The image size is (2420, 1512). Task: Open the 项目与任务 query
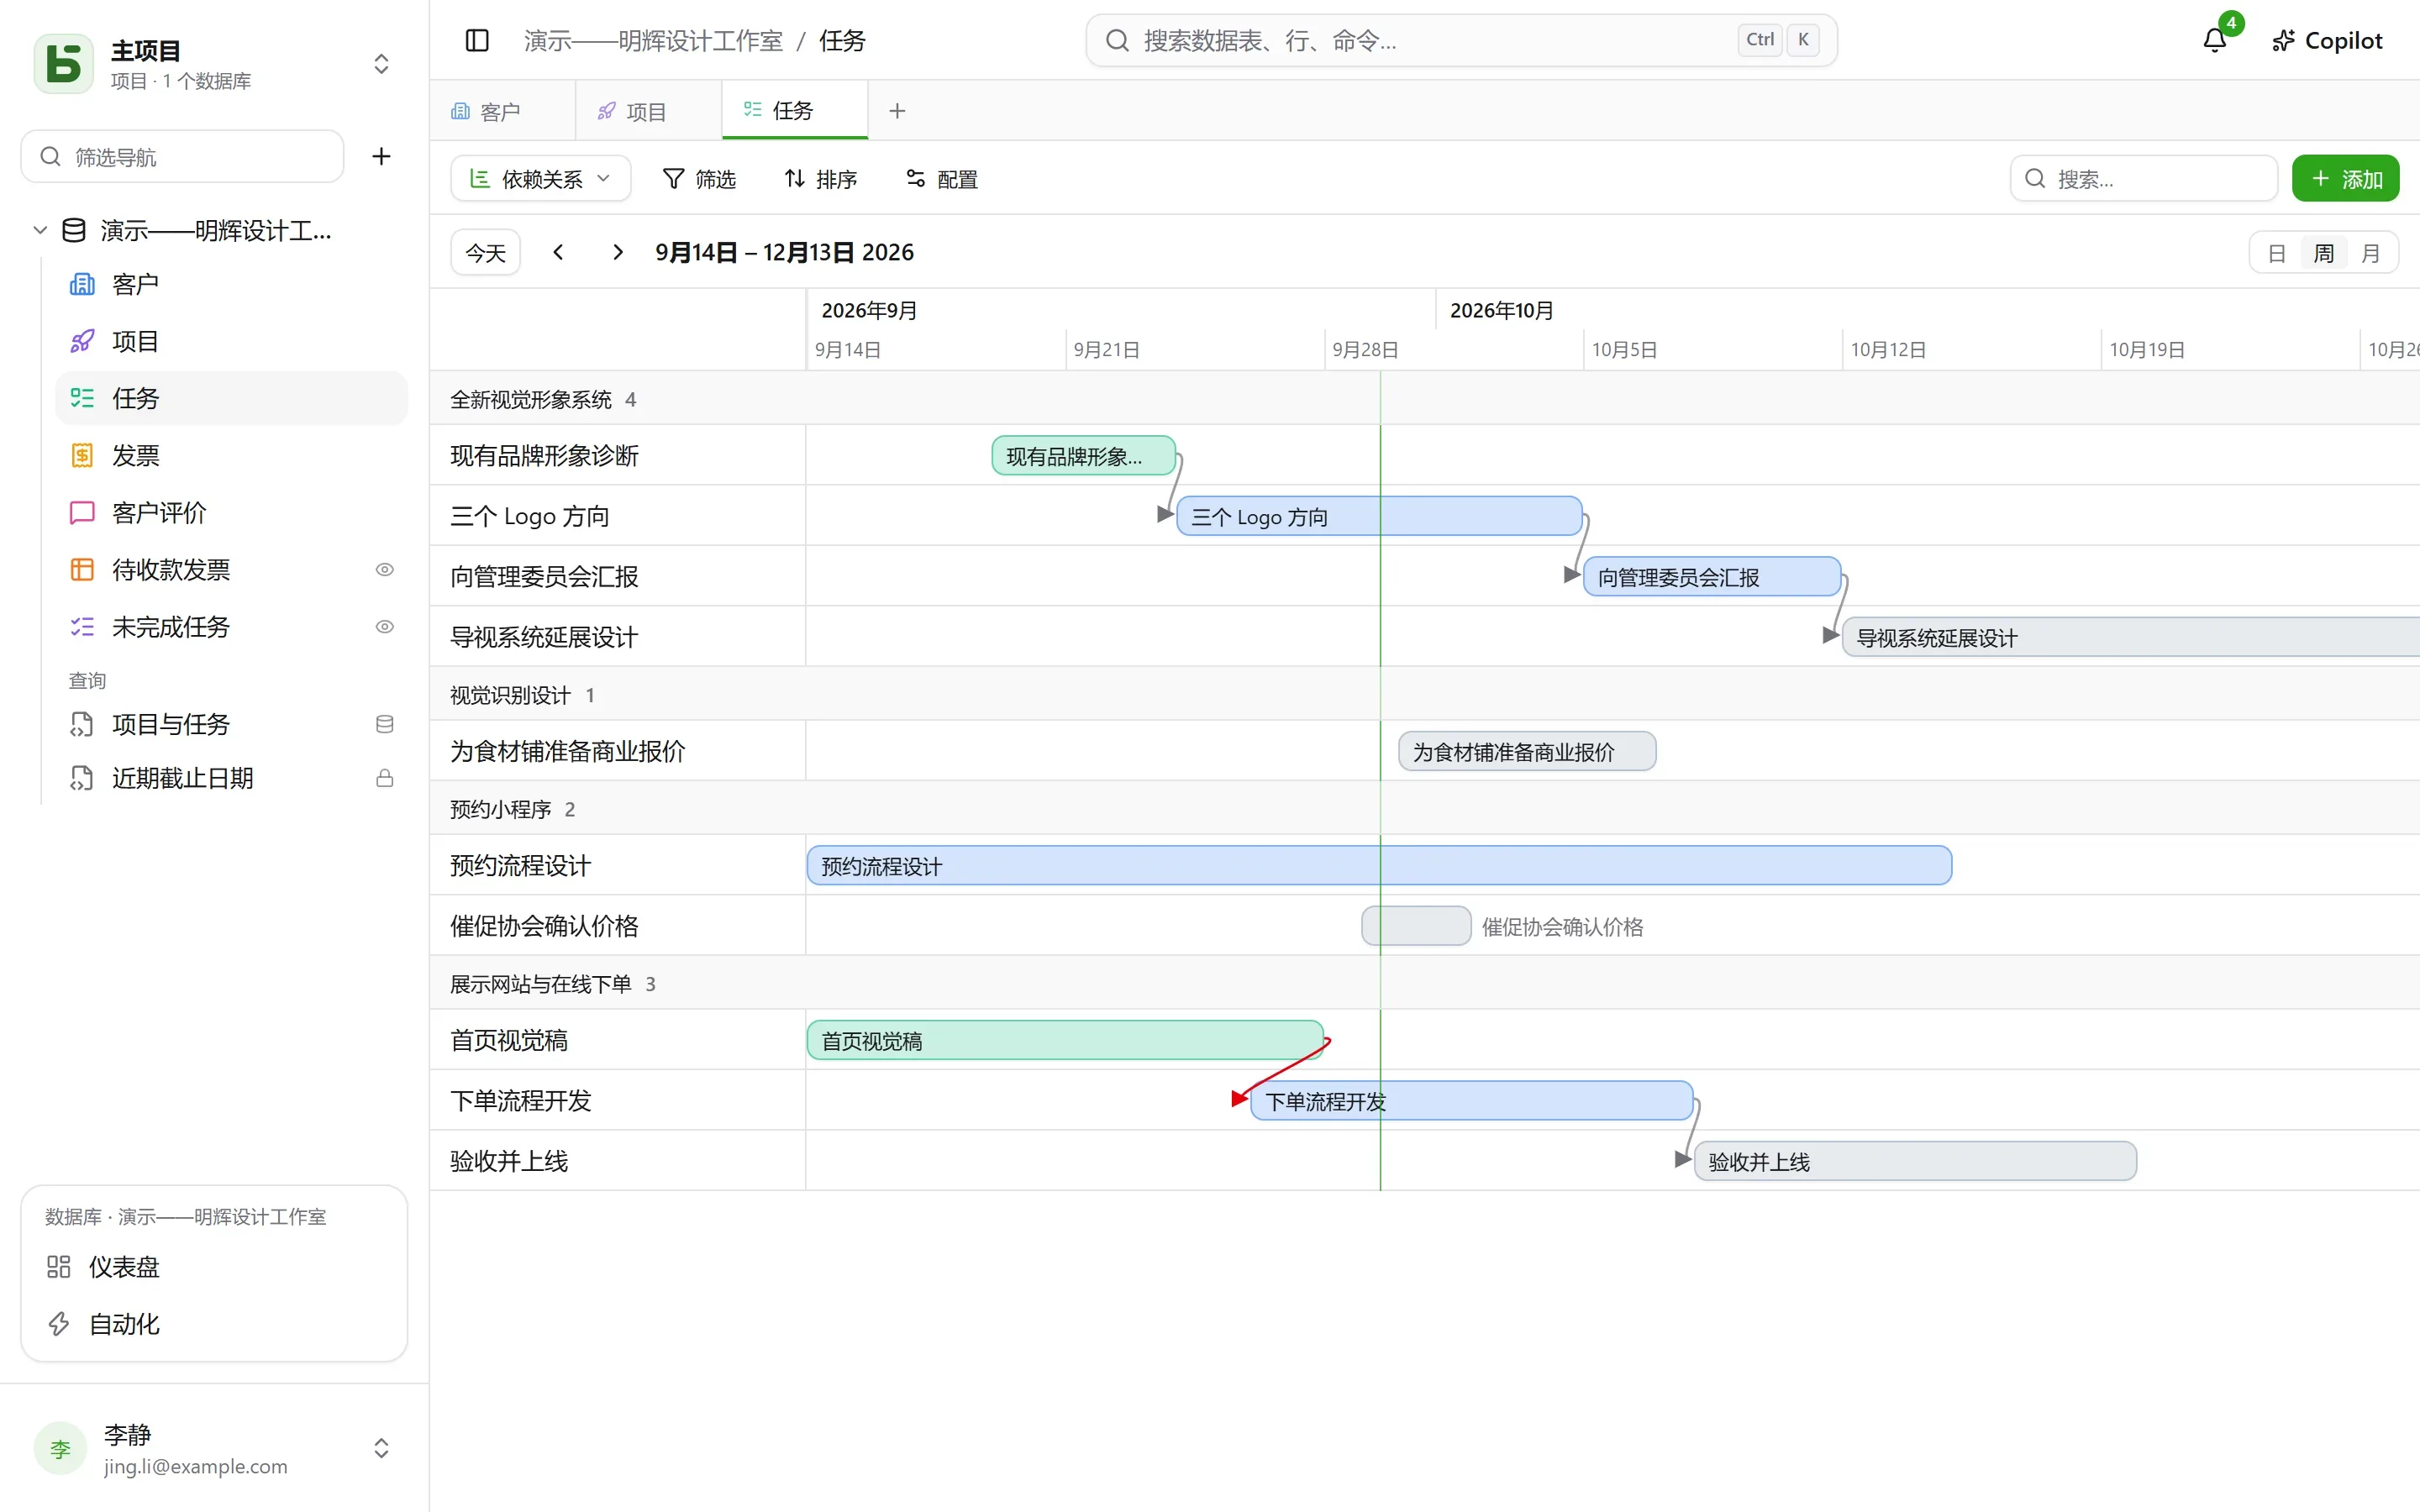[231, 723]
